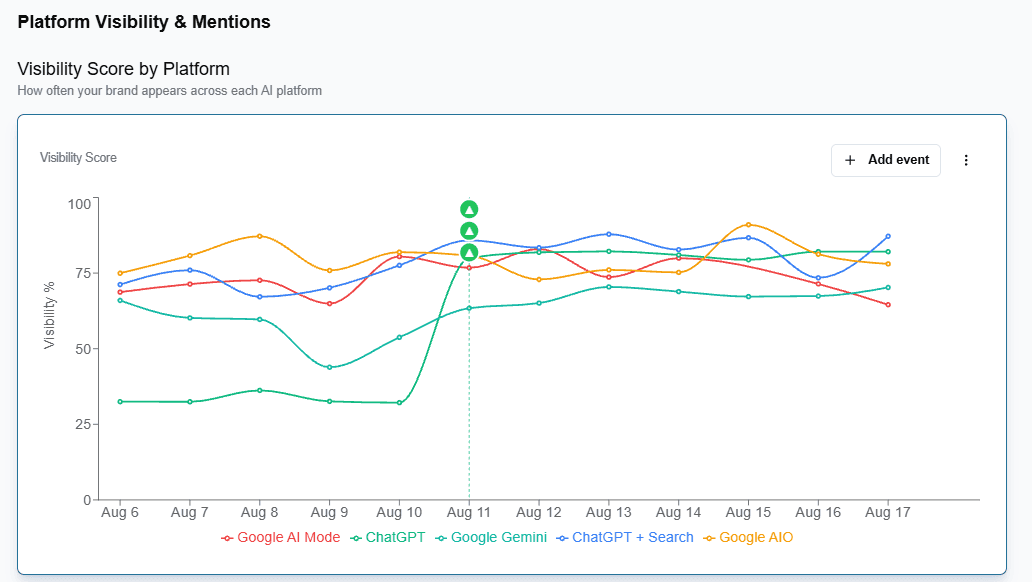
Task: Toggle Google AIO legend series
Action: [748, 537]
